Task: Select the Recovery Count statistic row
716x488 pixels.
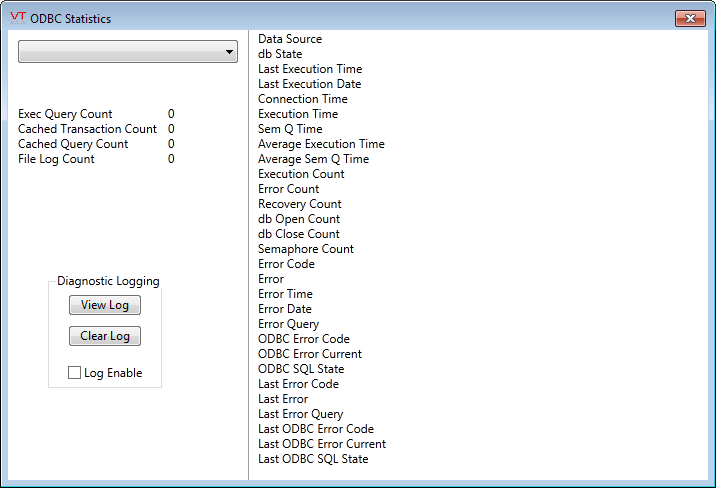Action: pos(300,204)
